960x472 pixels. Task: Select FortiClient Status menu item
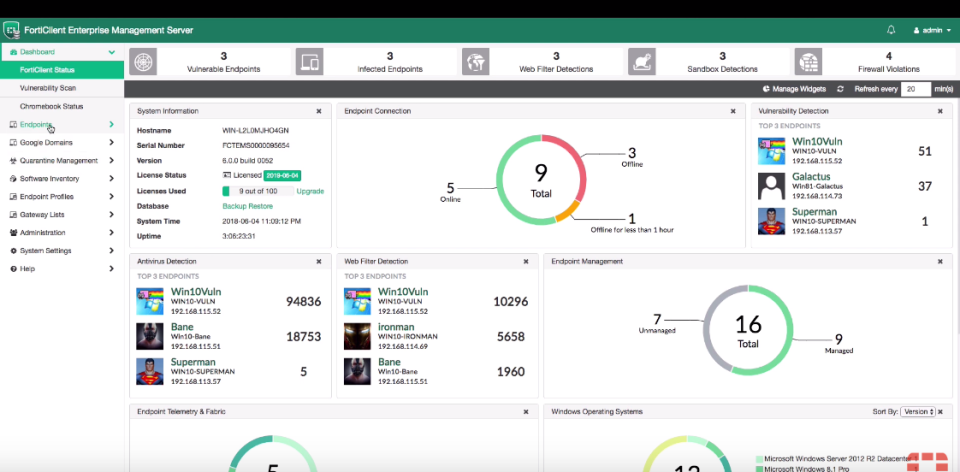pyautogui.click(x=62, y=70)
